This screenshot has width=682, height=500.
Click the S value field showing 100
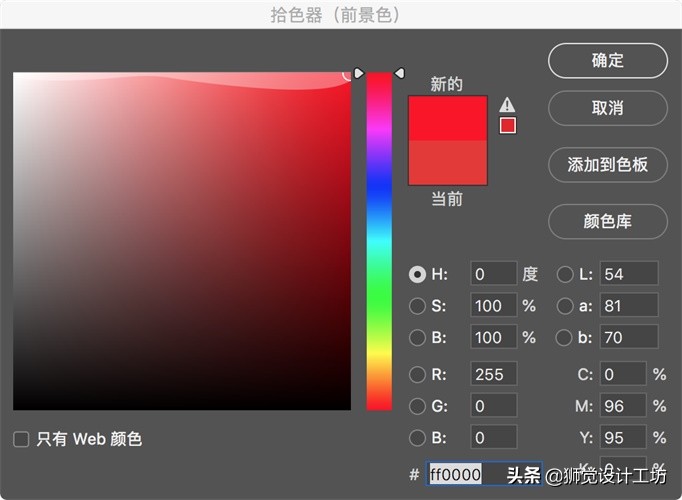tap(494, 306)
